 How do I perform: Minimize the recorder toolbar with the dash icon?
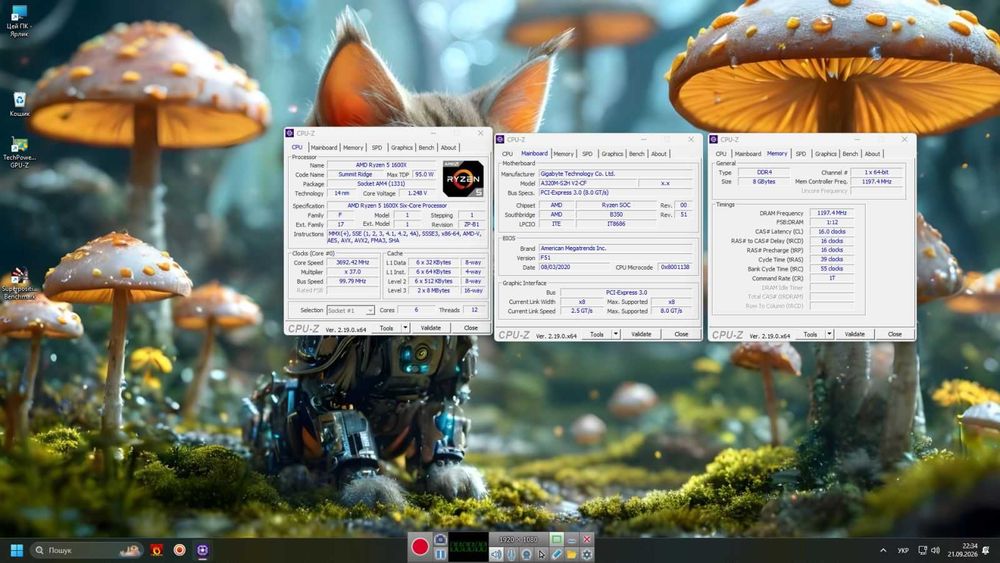click(x=571, y=539)
